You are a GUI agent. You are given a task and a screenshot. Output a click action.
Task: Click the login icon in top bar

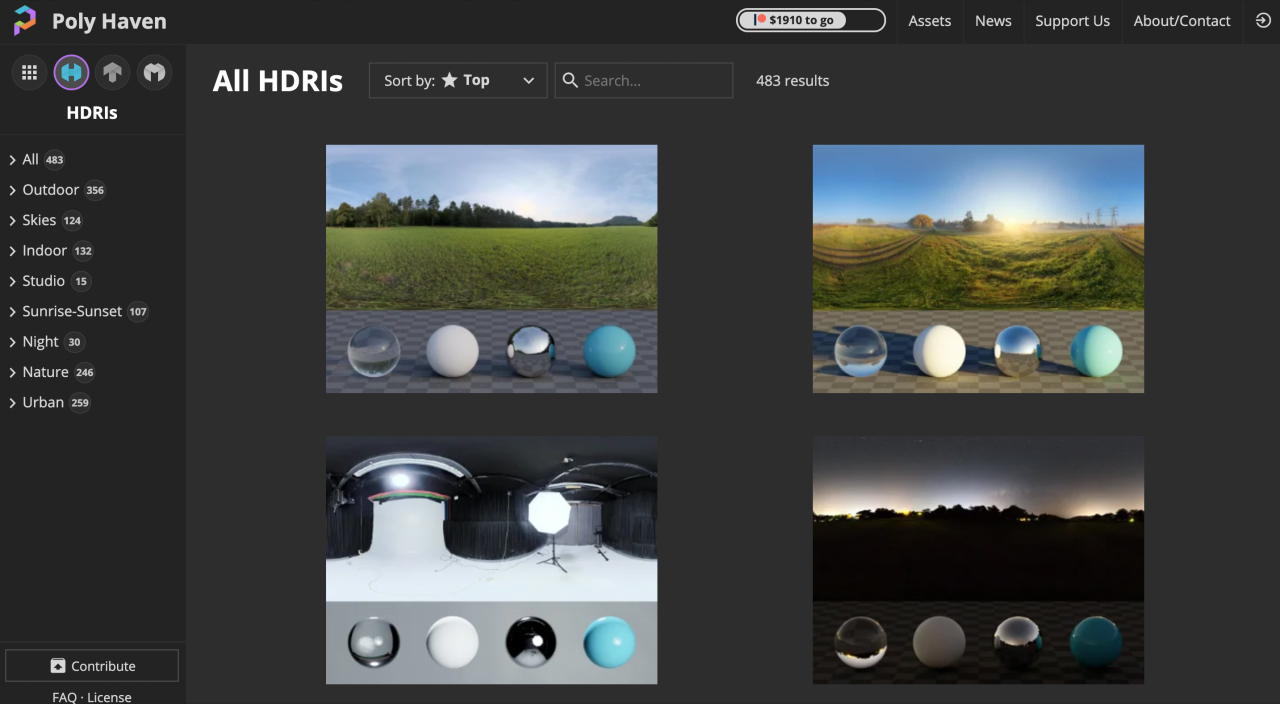(1263, 21)
